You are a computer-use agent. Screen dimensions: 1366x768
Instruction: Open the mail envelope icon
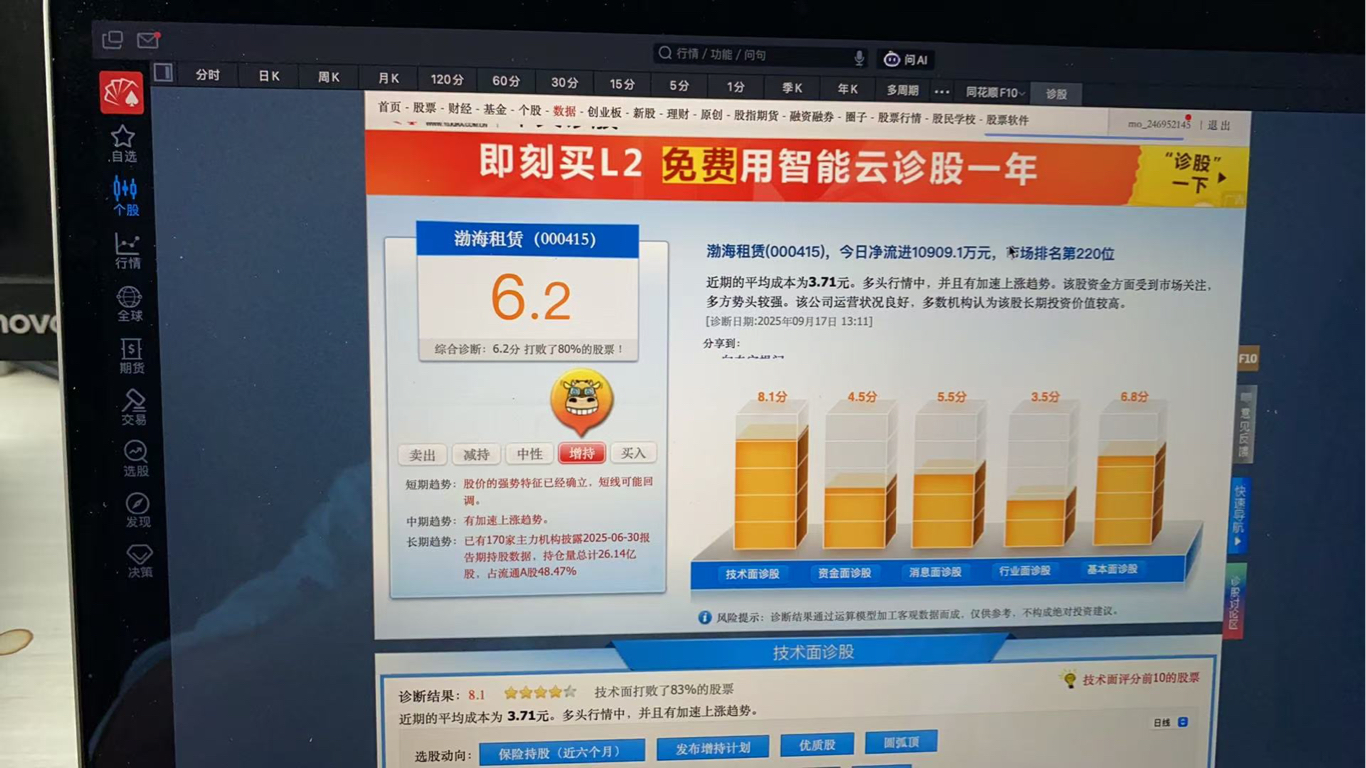click(148, 41)
